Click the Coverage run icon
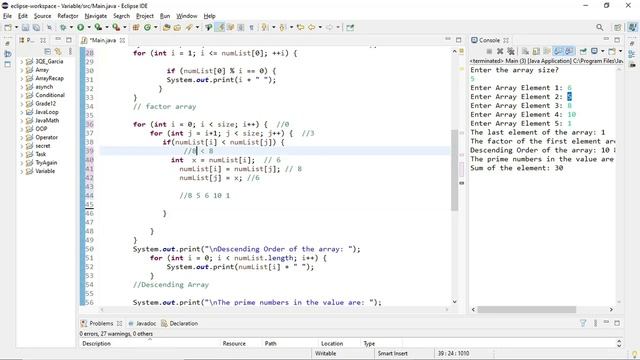The height and width of the screenshot is (360, 640). coord(98,27)
